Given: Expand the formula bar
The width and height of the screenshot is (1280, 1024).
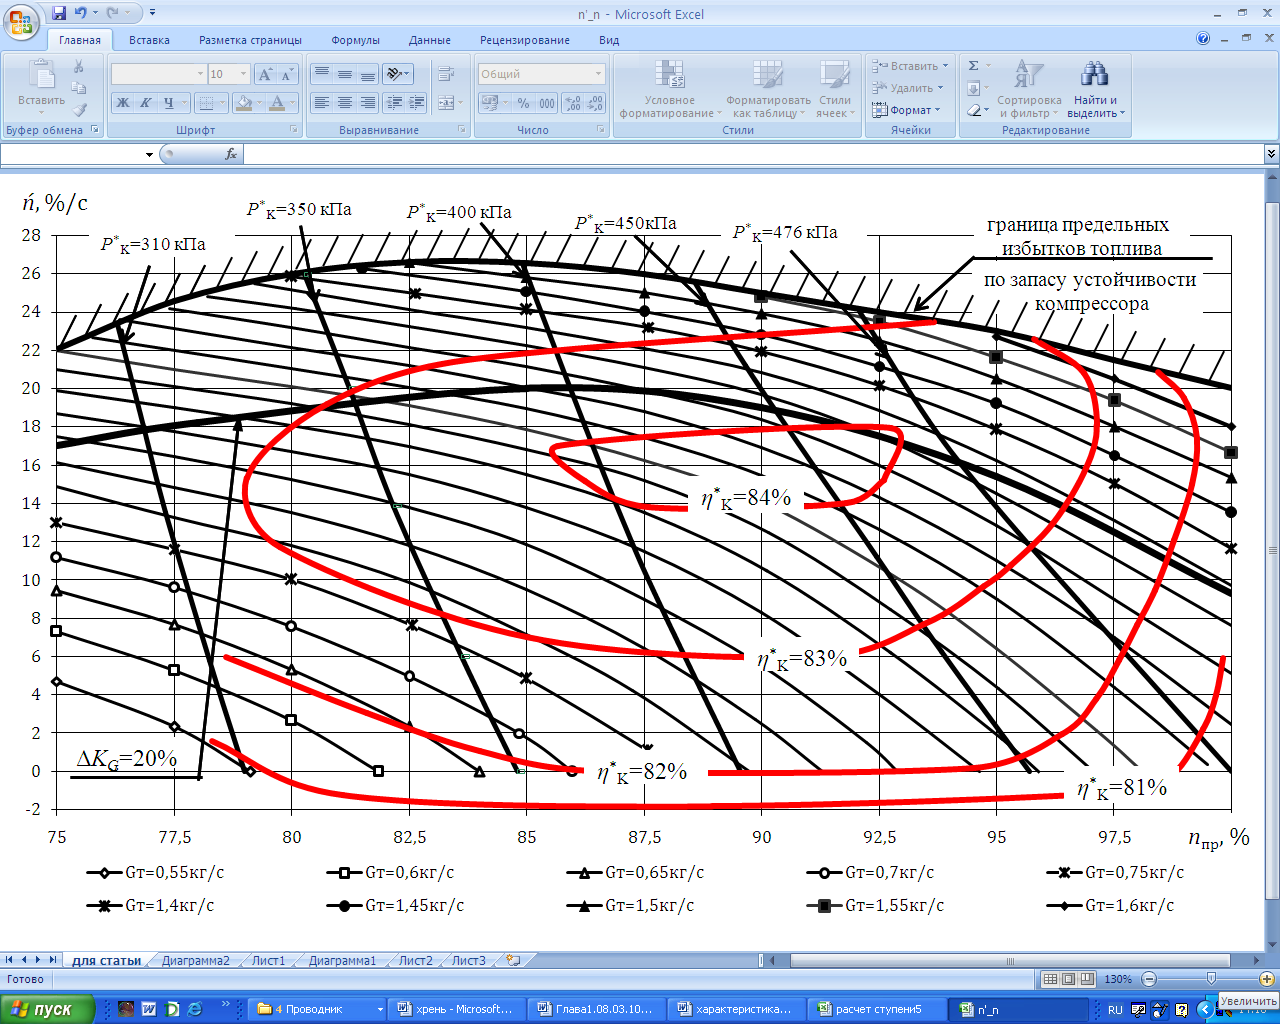Looking at the screenshot, I should point(1271,154).
